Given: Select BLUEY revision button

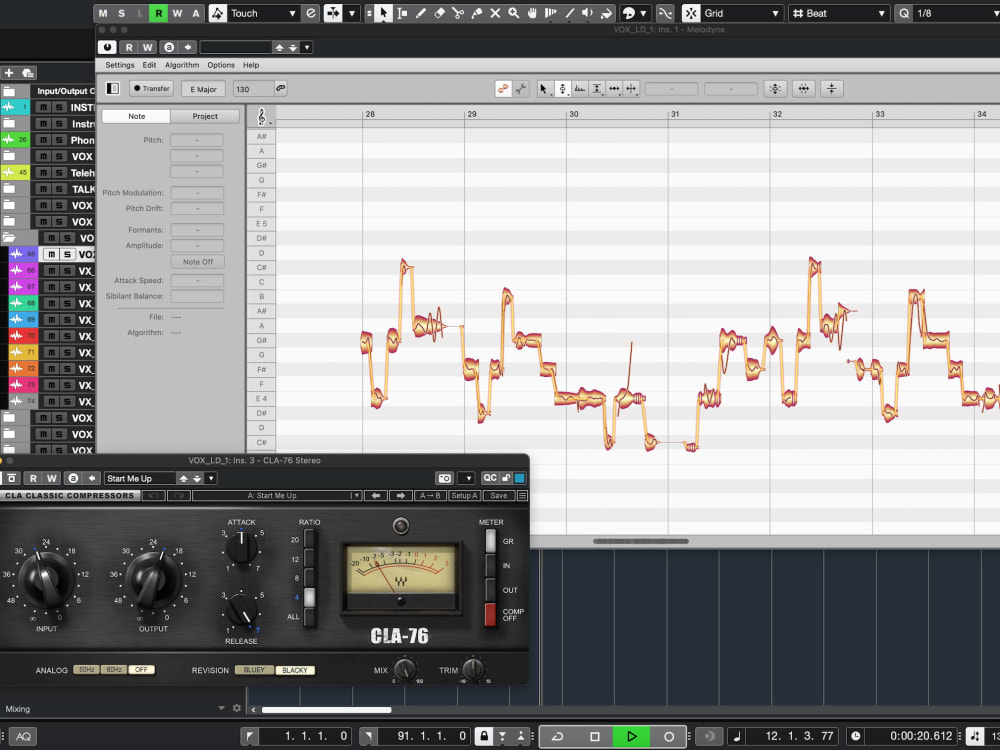Looking at the screenshot, I should click(254, 670).
